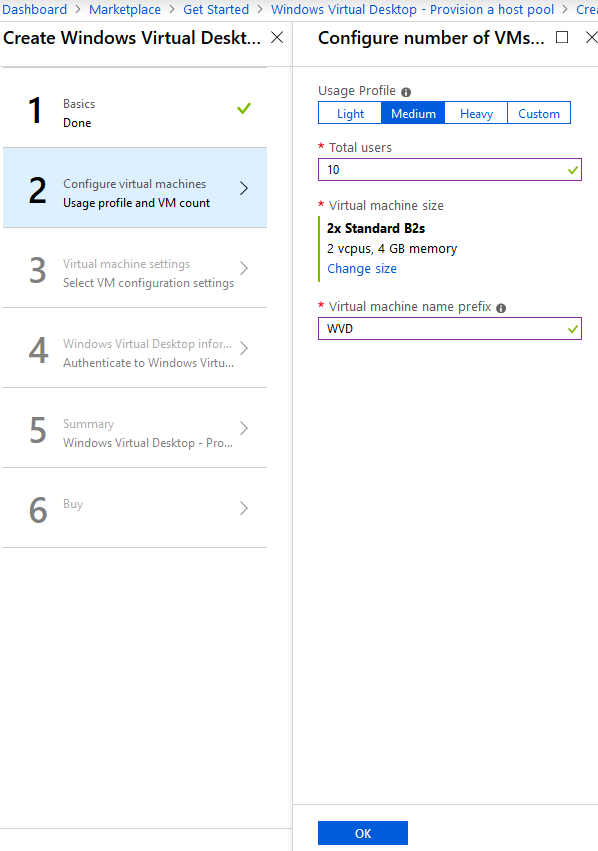Click the name prefix info icon
This screenshot has width=598, height=851.
(x=501, y=308)
